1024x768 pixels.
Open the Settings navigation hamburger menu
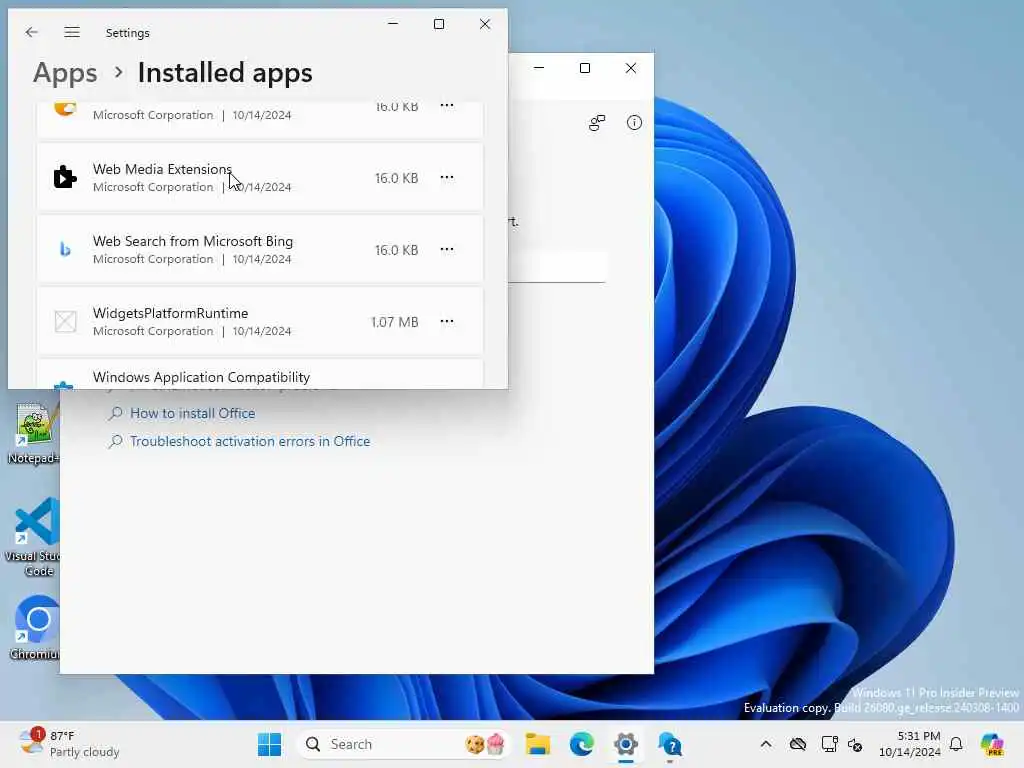(x=72, y=32)
